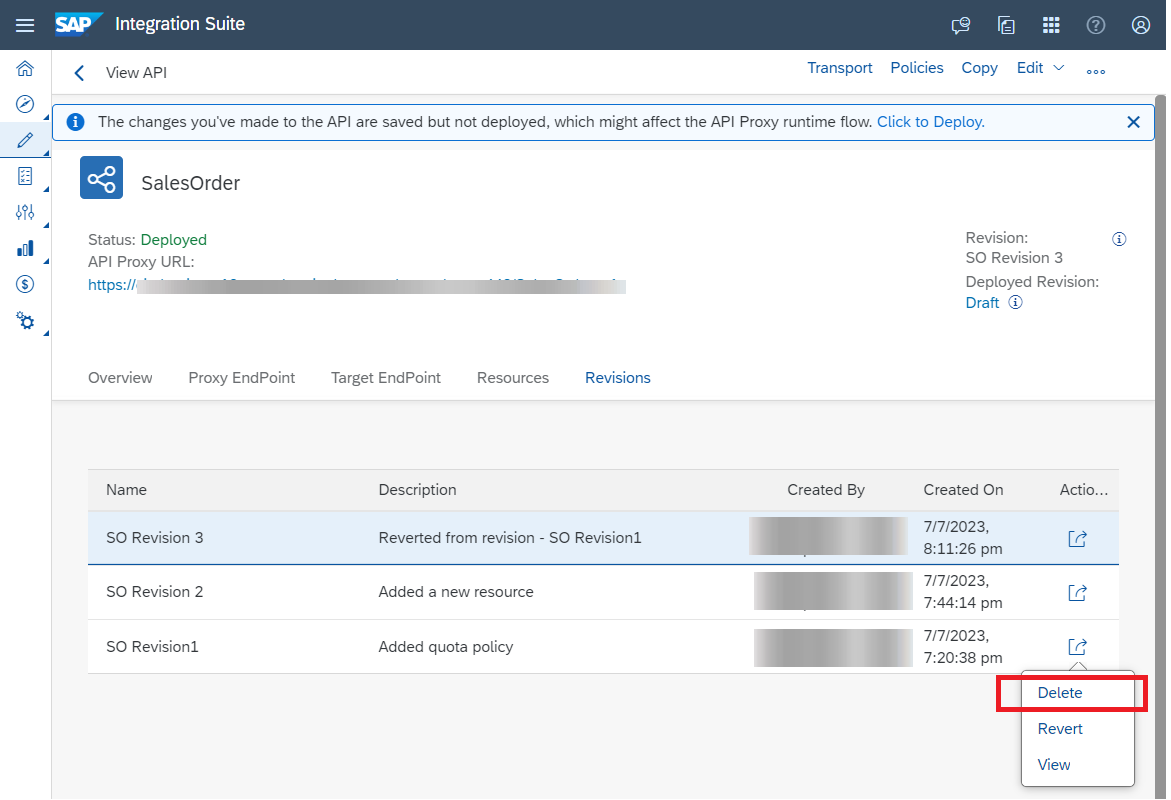Screen dimensions: 1171x800
Task: Click the Created On column header
Action: click(x=963, y=490)
